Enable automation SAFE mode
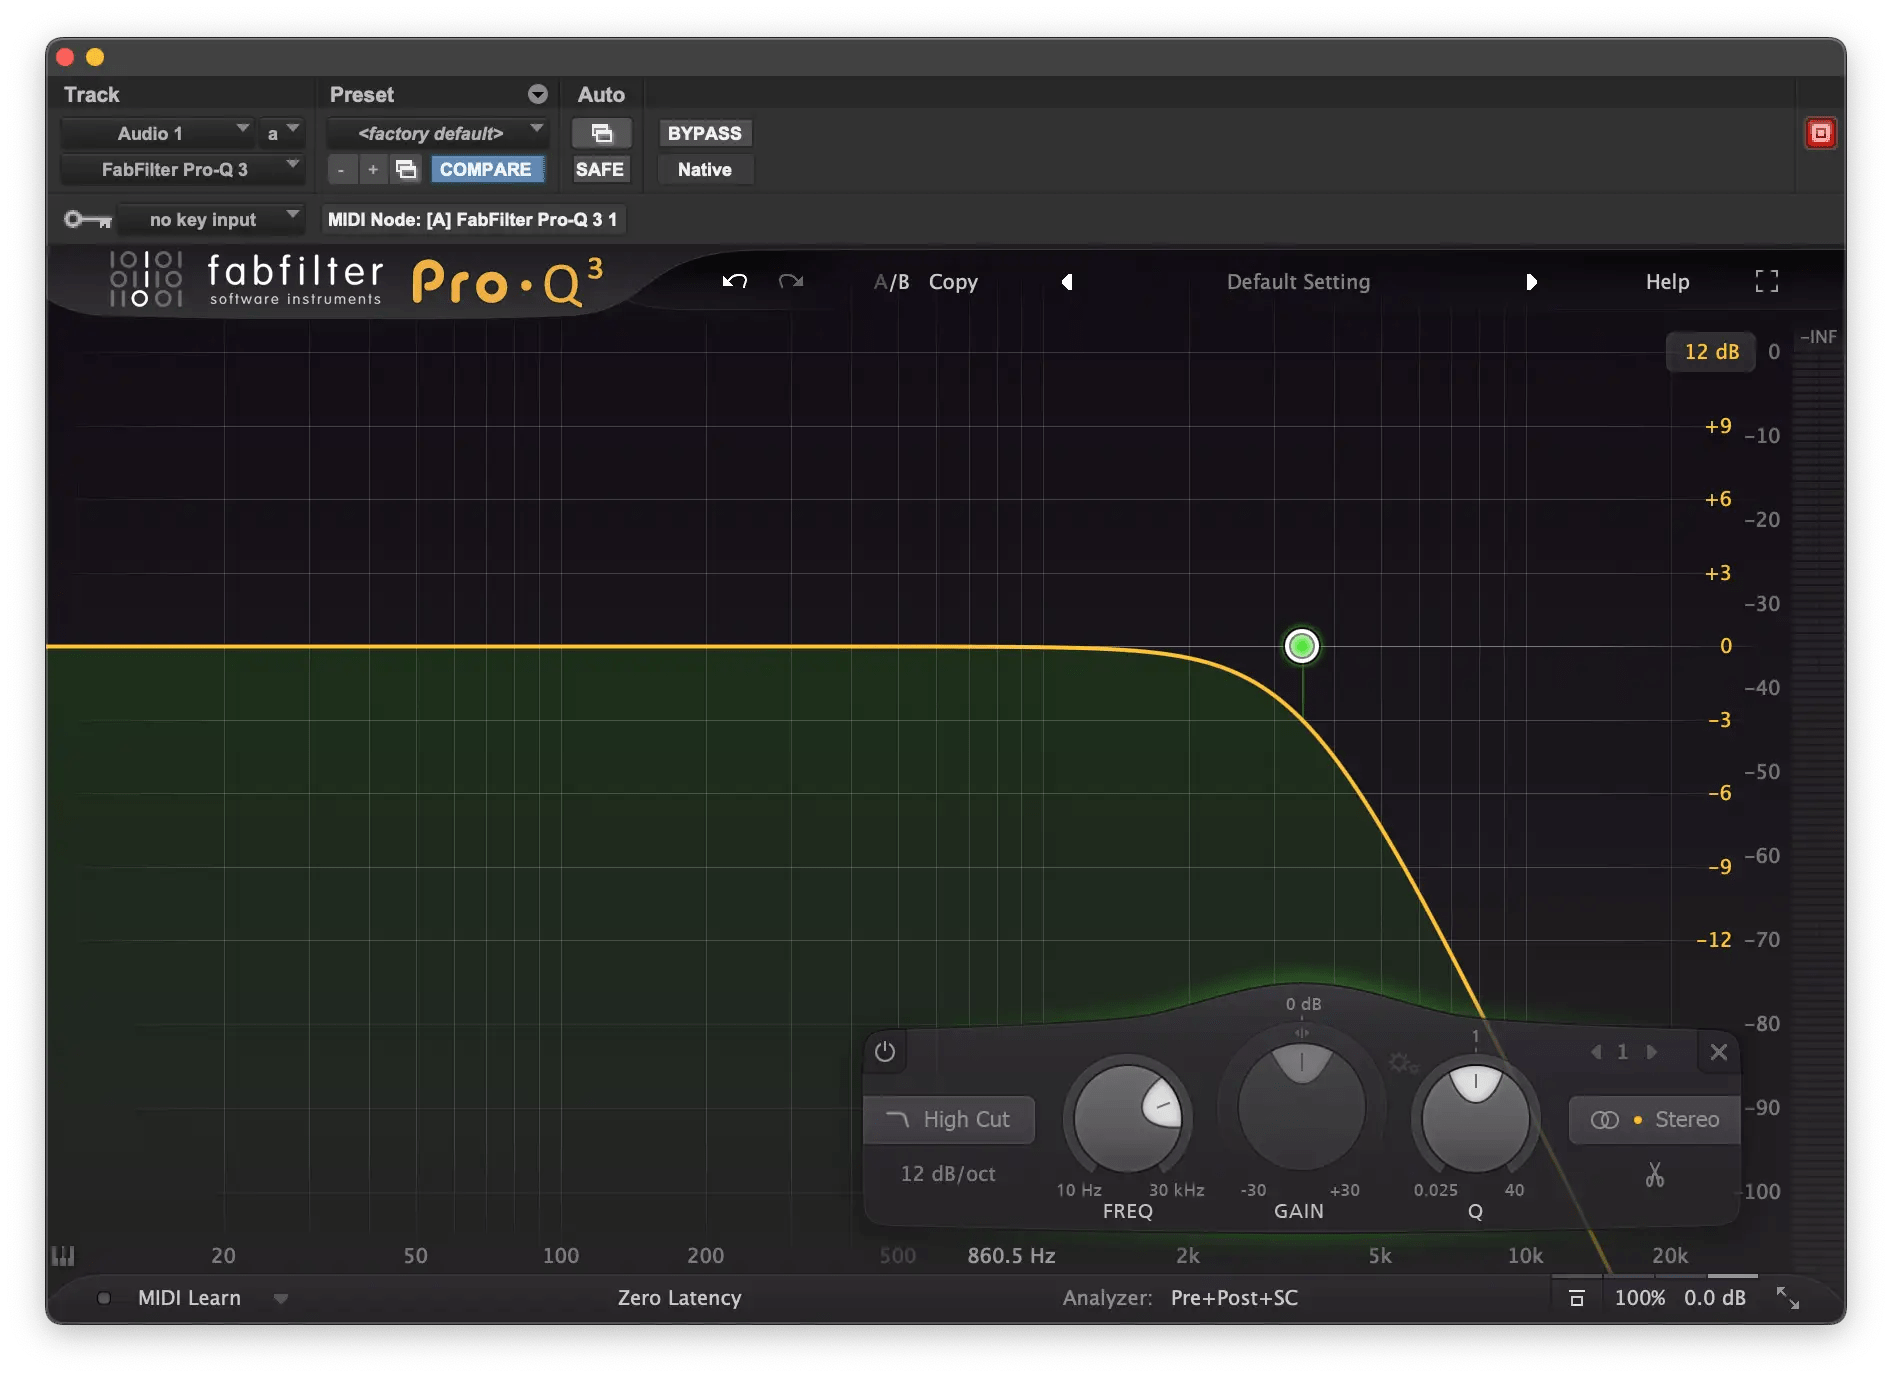The image size is (1892, 1378). pyautogui.click(x=599, y=169)
